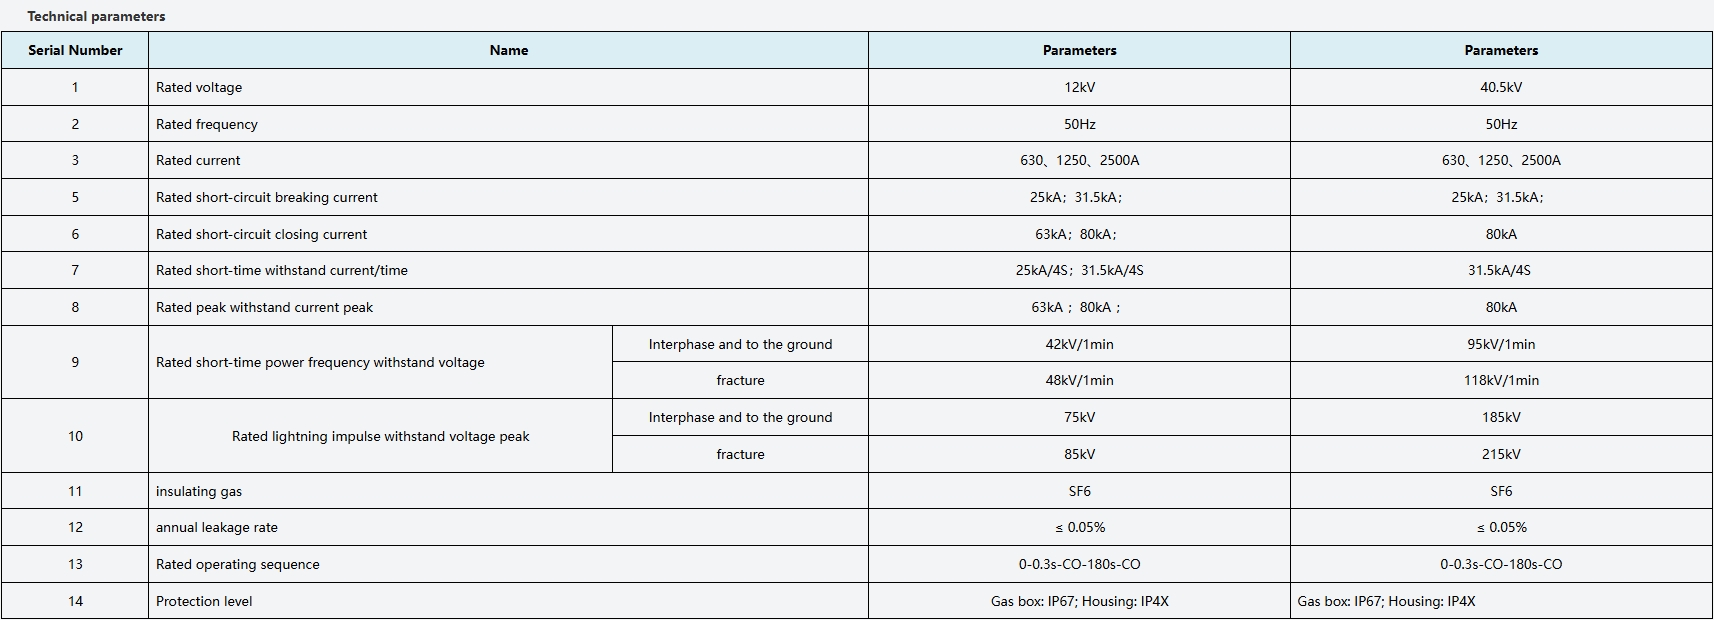1714x620 pixels.
Task: Select the "Rated voltage" row name
Action: pos(199,87)
